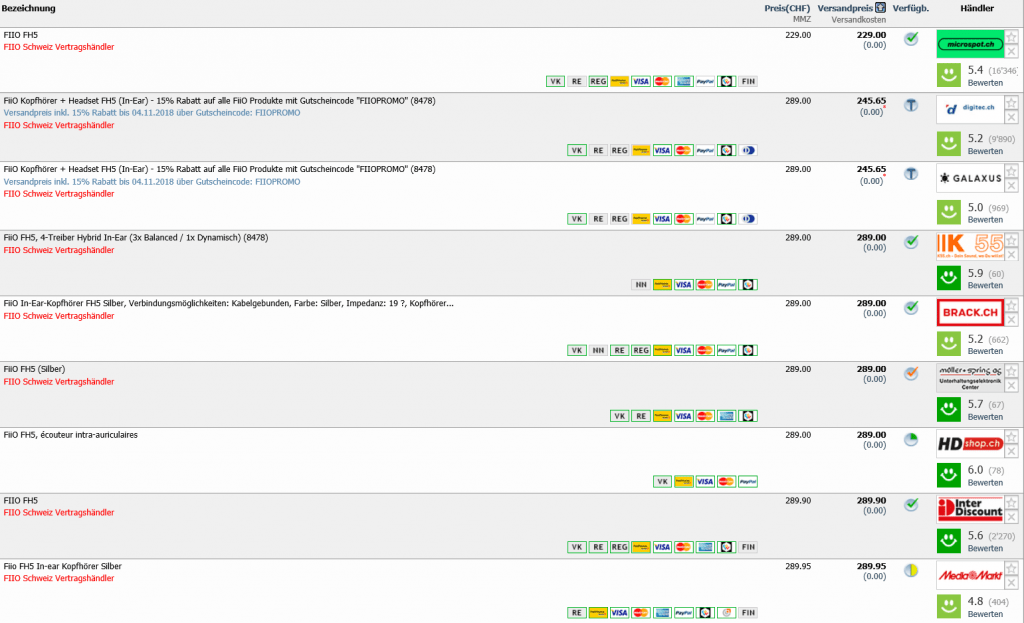Viewport: 1024px width, 623px height.
Task: Click the orange checkmark availability icon in möller+spring row
Action: [911, 374]
